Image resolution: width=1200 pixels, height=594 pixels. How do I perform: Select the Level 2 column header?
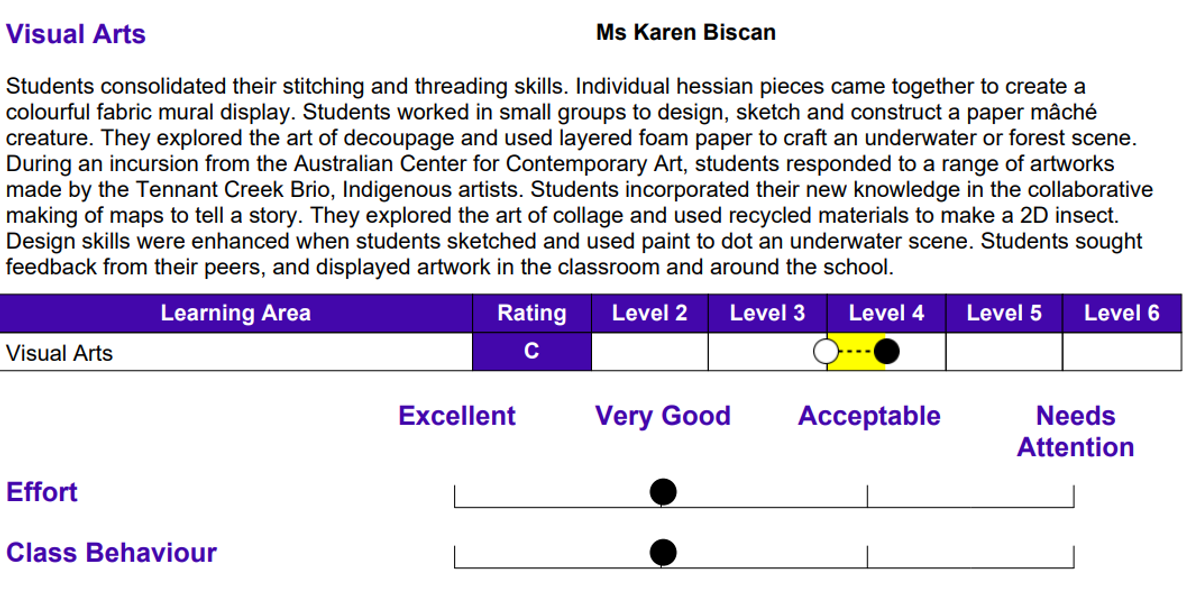tap(650, 313)
